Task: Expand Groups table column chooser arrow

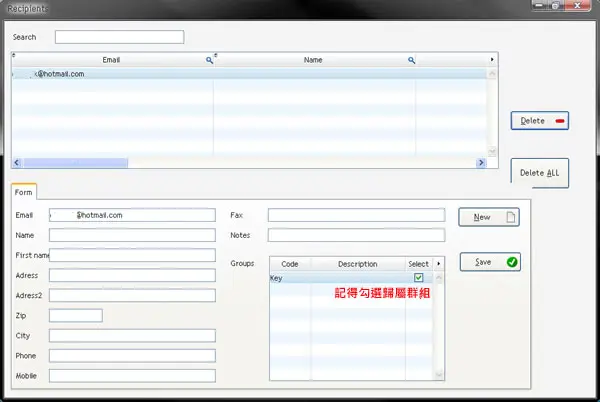Action: 439,264
